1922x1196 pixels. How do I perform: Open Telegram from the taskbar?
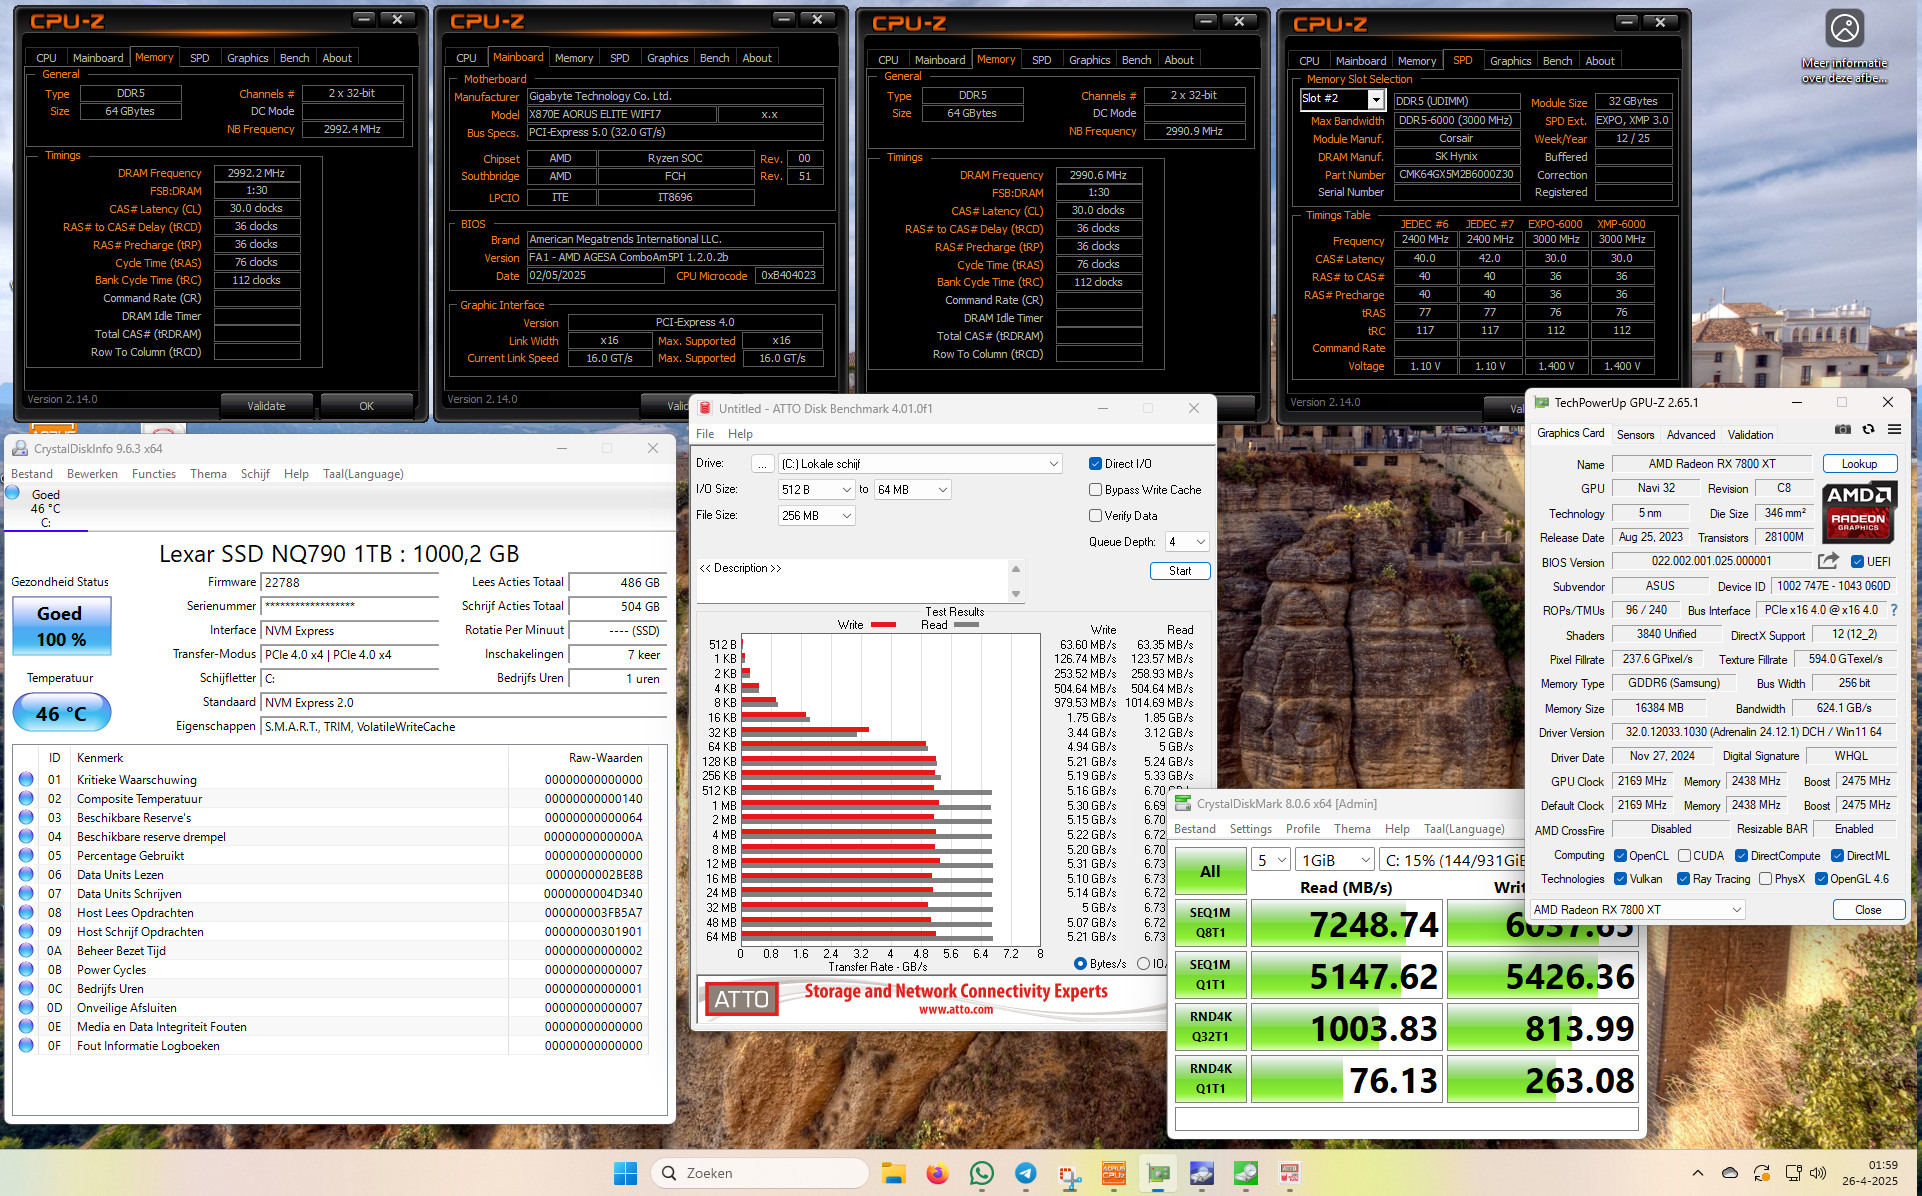(x=1026, y=1173)
